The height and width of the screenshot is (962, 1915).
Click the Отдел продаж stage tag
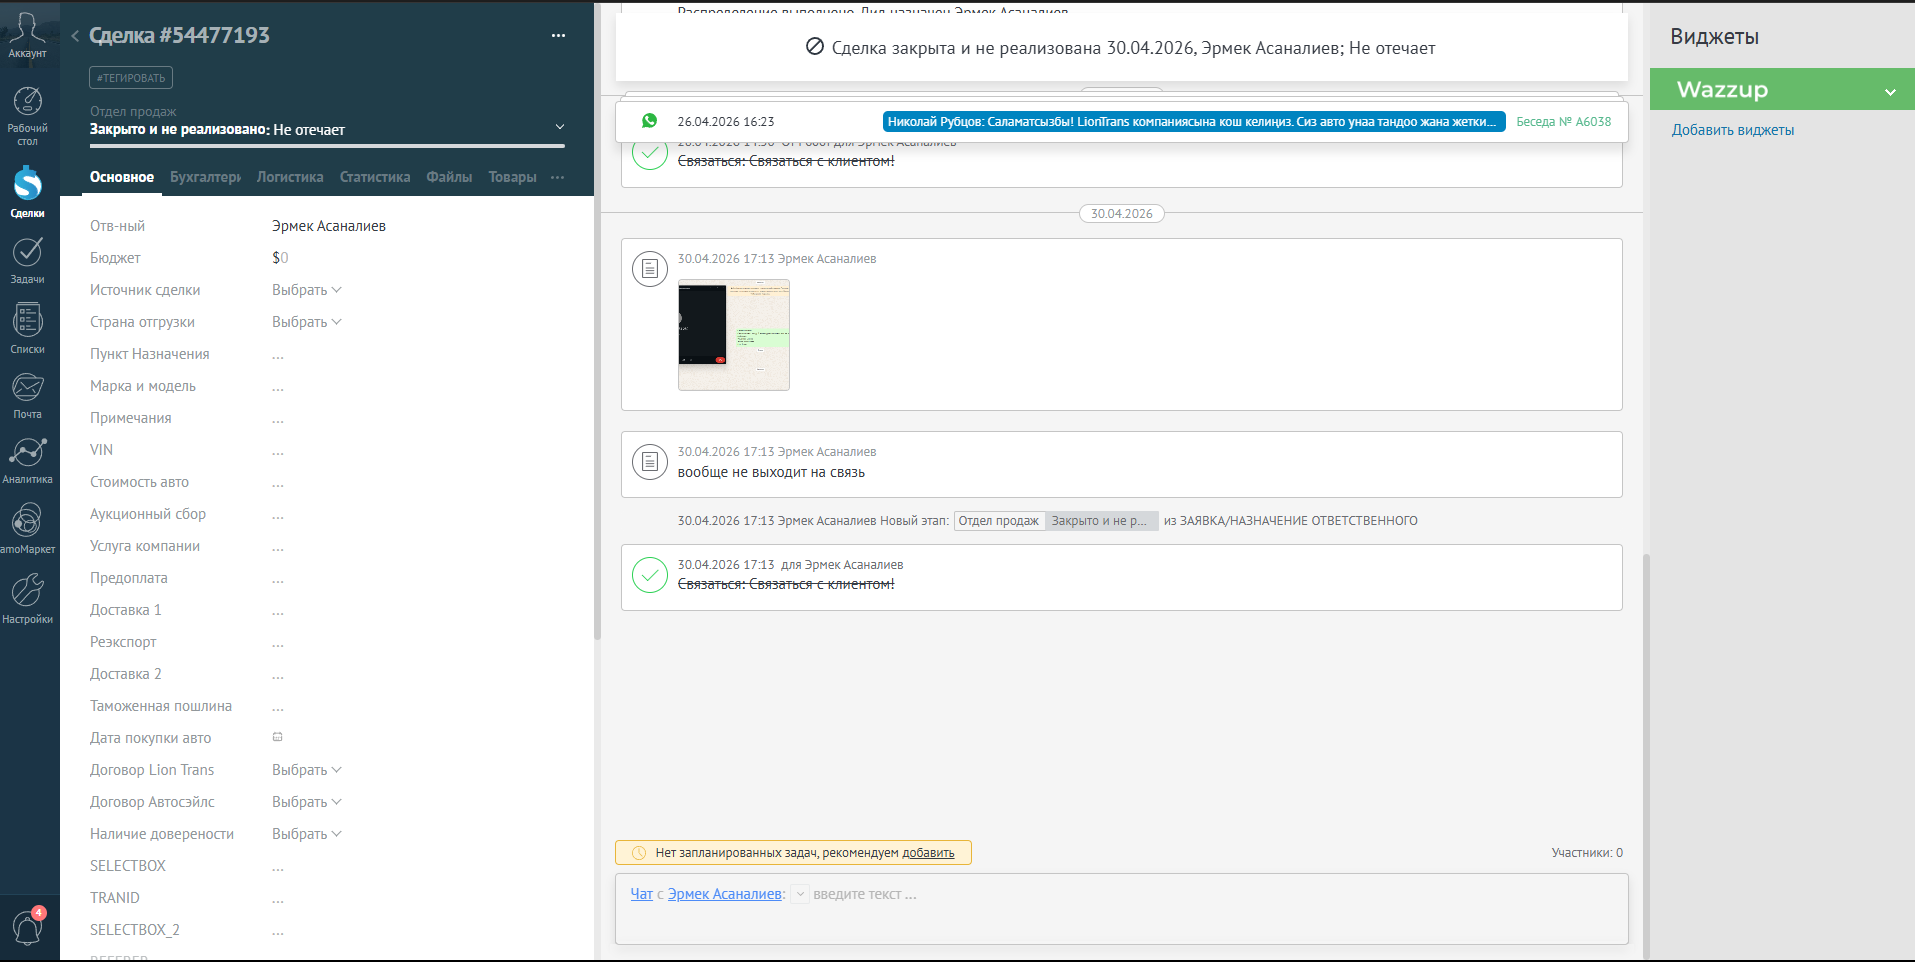999,521
